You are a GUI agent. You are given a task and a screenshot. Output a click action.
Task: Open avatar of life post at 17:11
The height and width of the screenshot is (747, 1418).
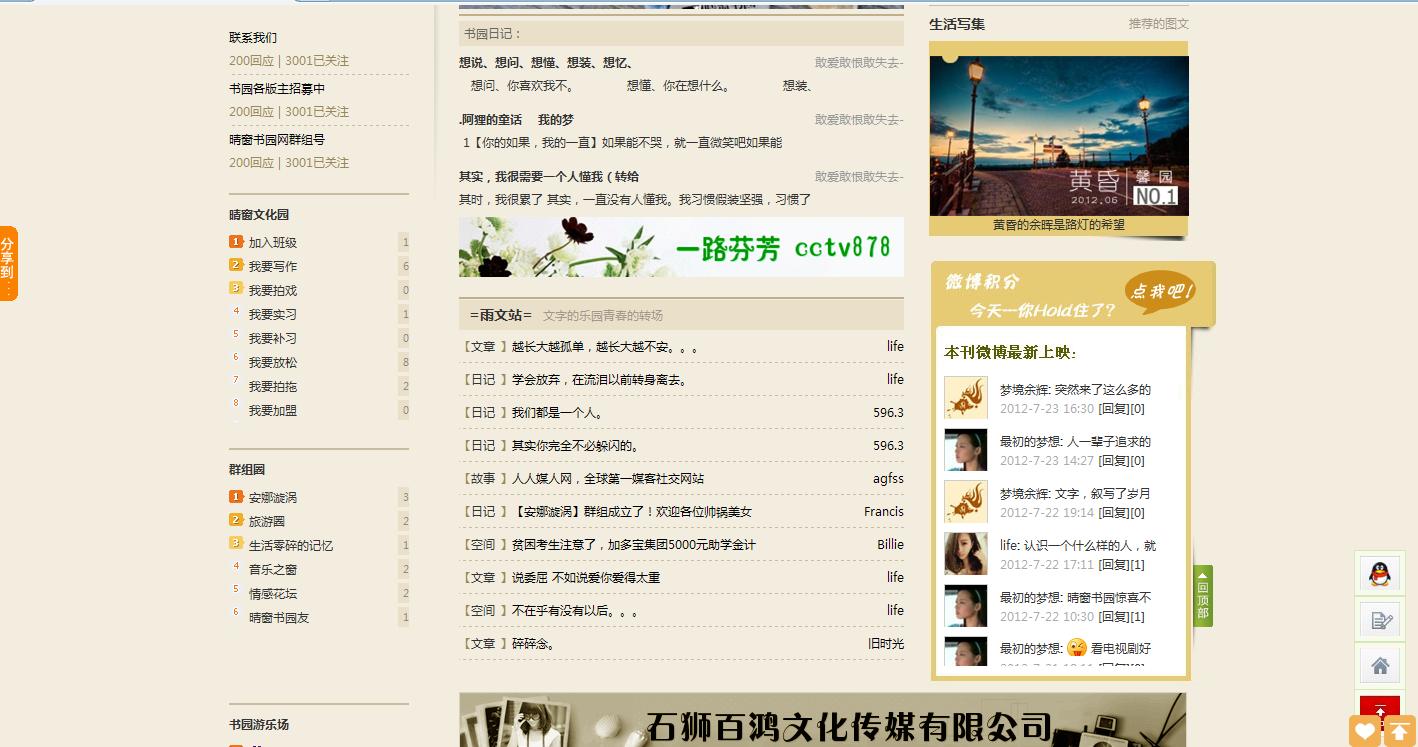point(966,554)
